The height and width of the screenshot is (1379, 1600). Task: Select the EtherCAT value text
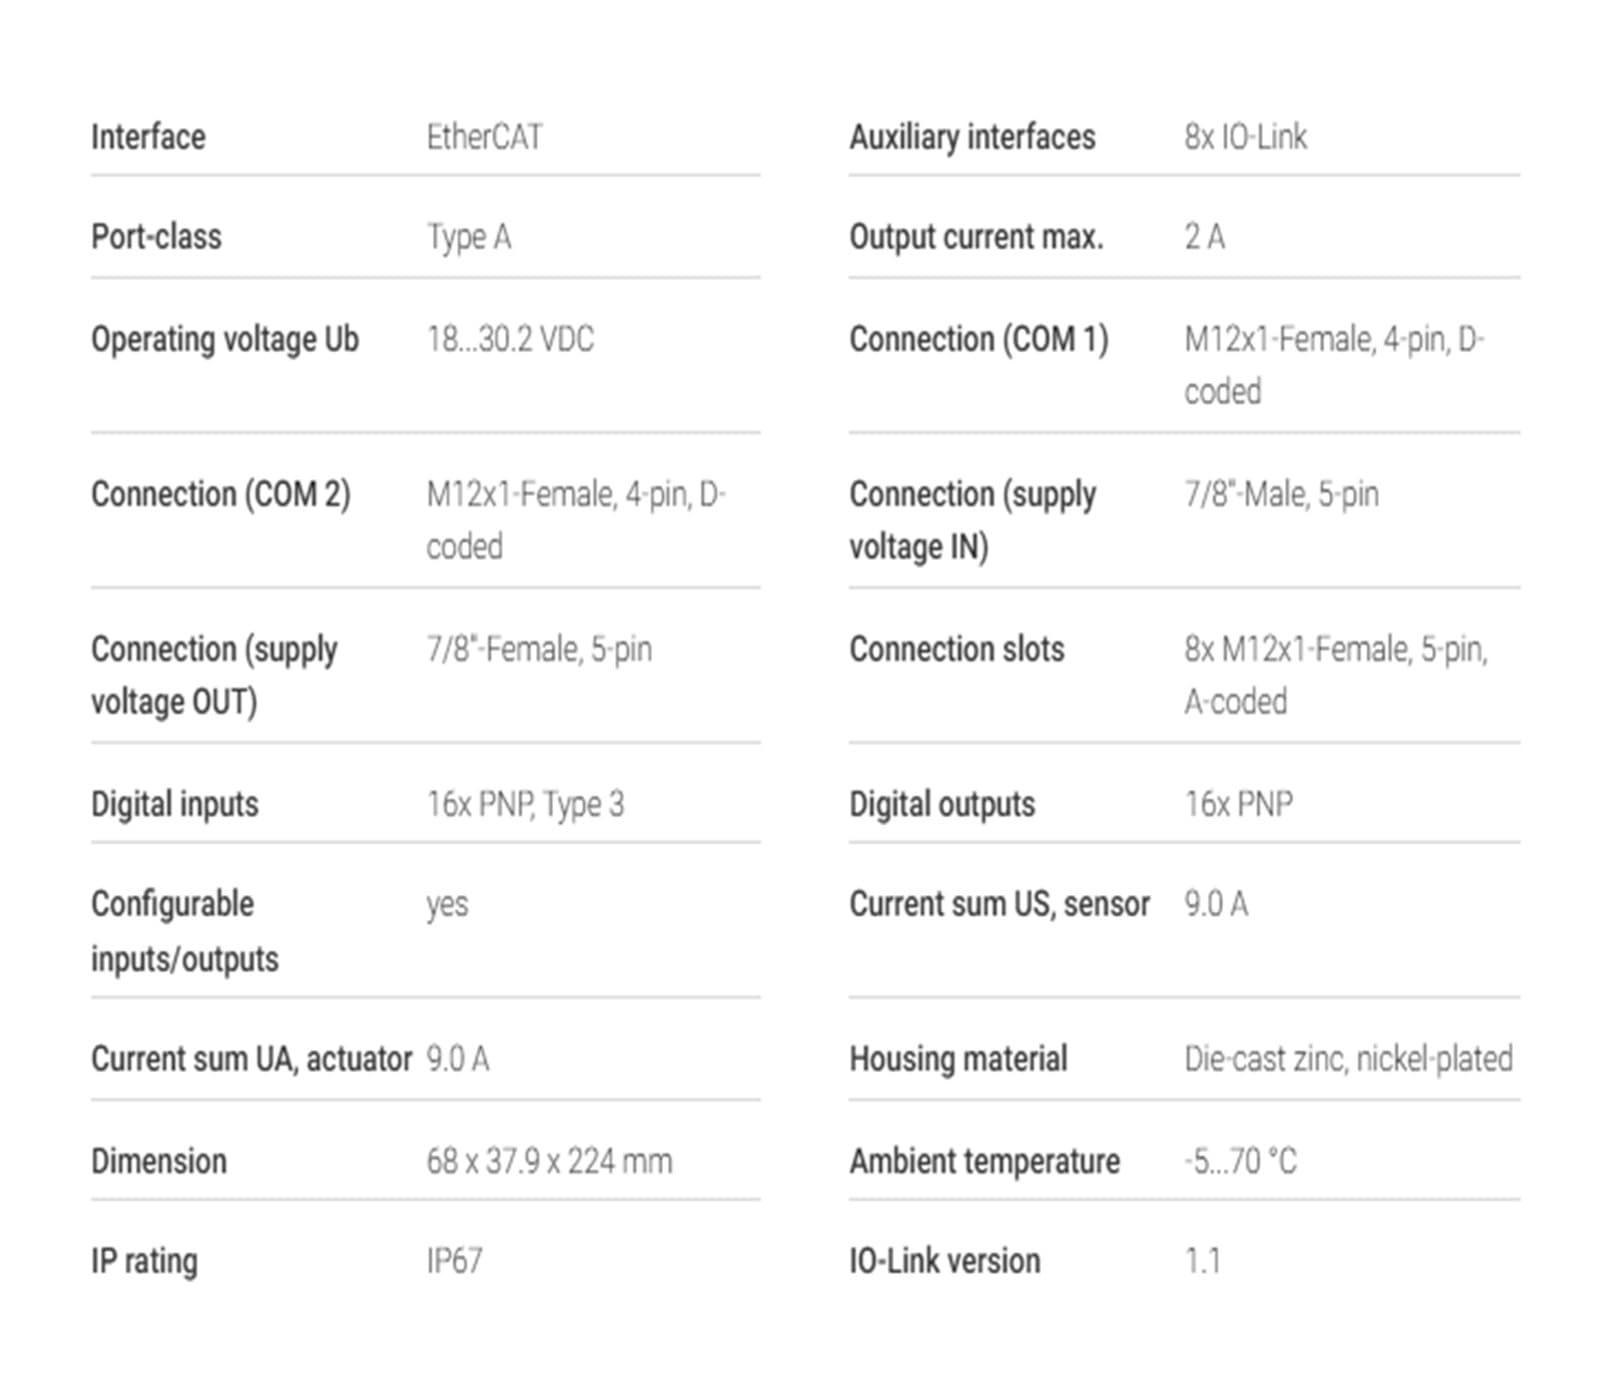tap(484, 137)
